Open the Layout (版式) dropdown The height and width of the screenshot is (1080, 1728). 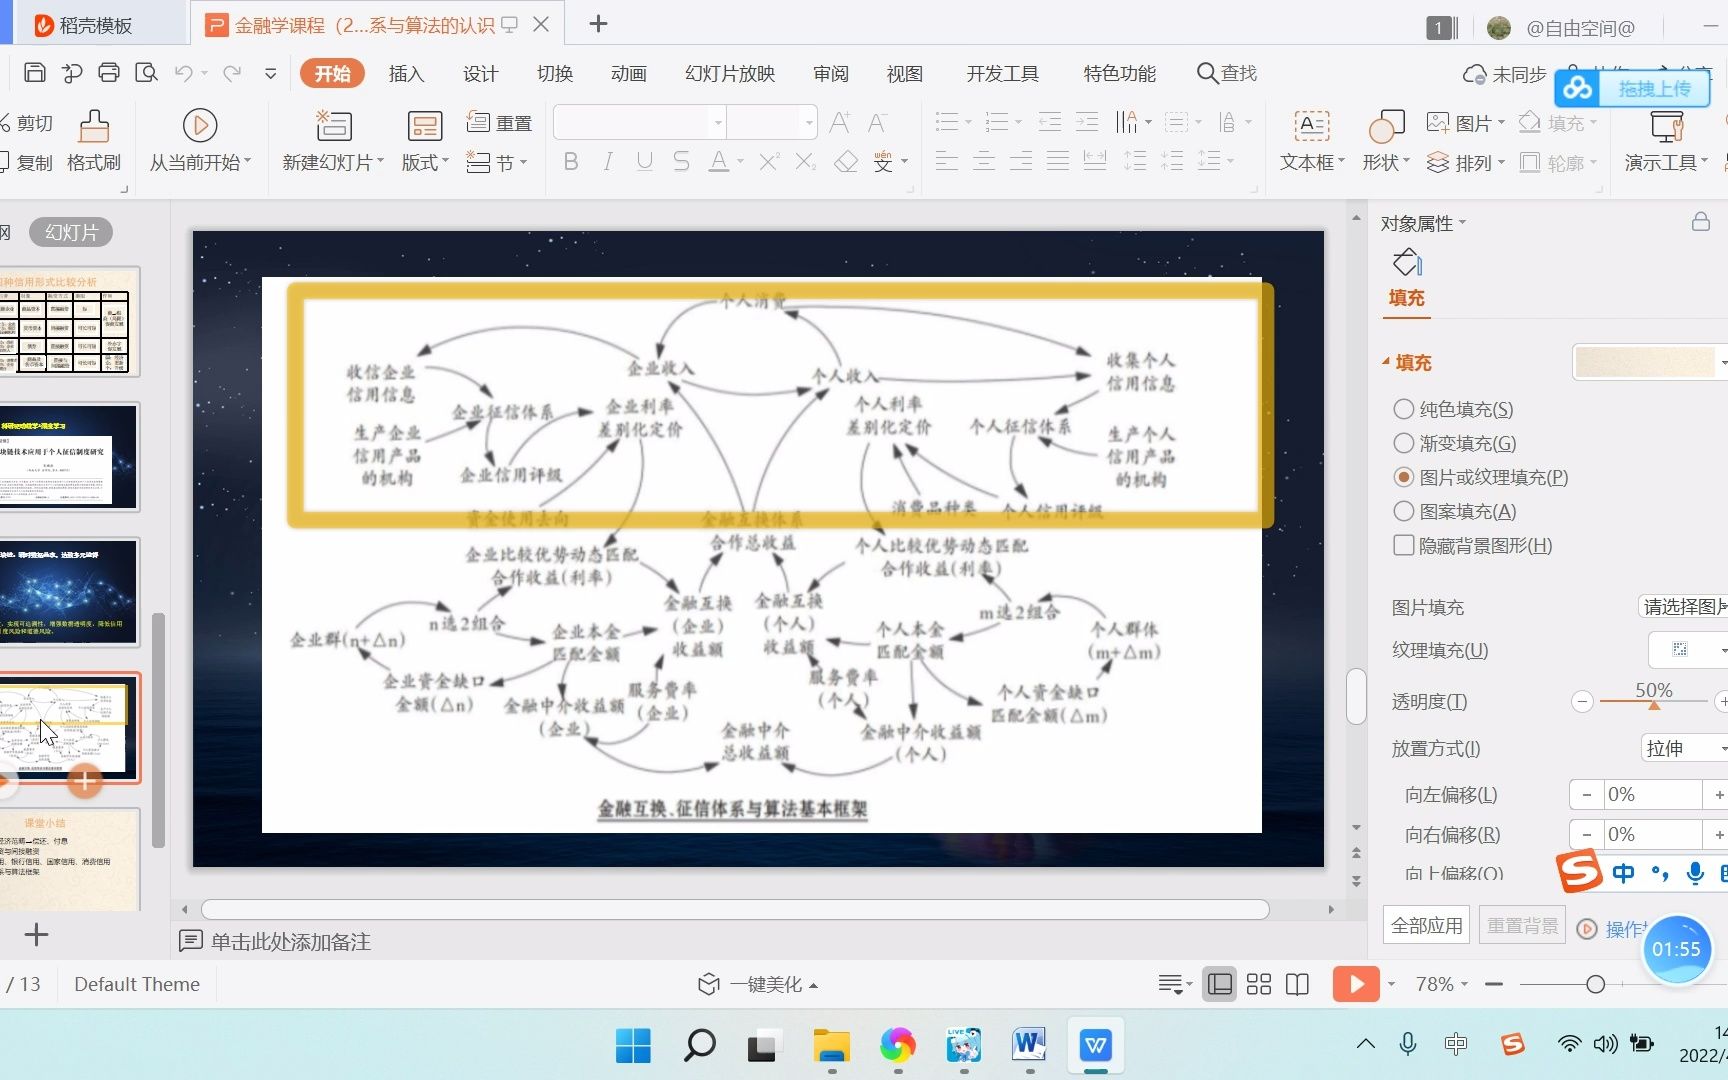click(x=425, y=162)
